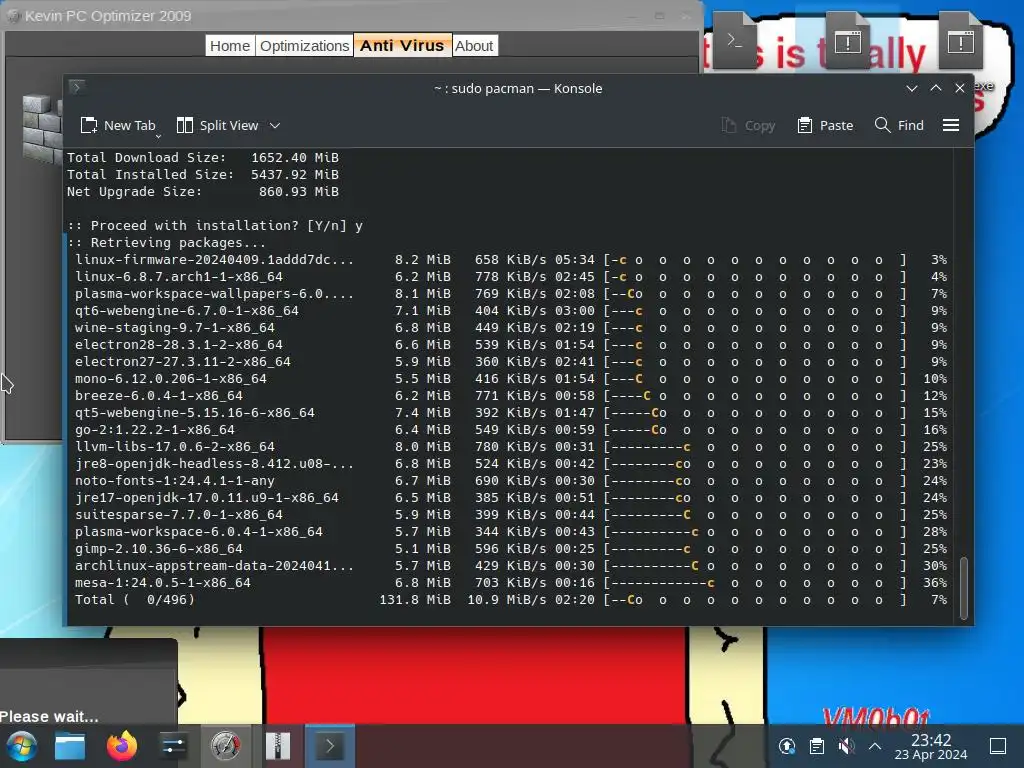Click the linux-firmware package line
Image resolution: width=1024 pixels, height=768 pixels.
511,260
